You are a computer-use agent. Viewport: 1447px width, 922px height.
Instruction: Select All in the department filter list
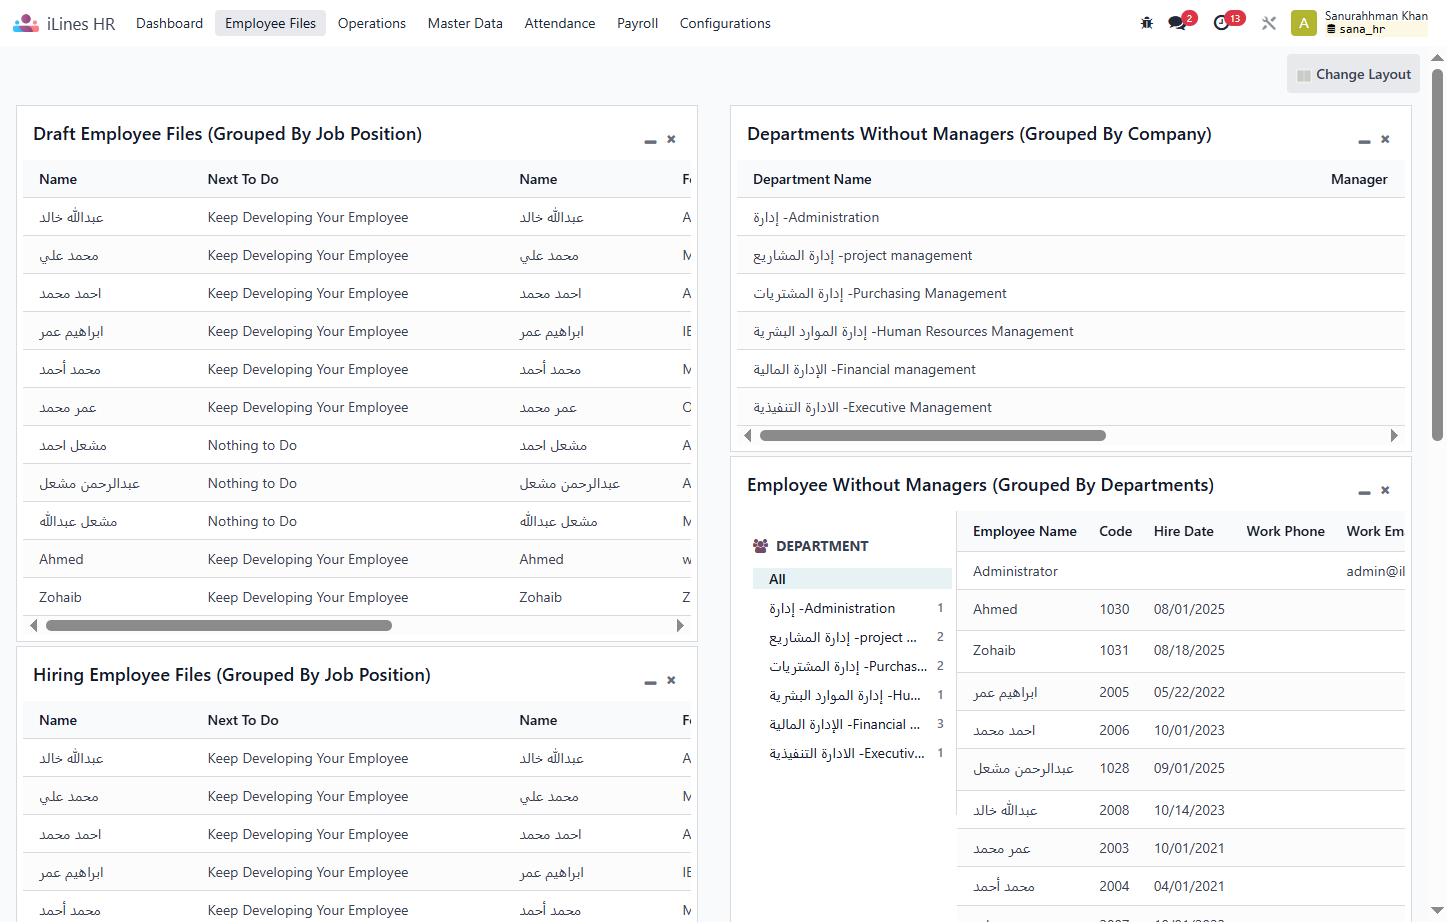coord(852,579)
